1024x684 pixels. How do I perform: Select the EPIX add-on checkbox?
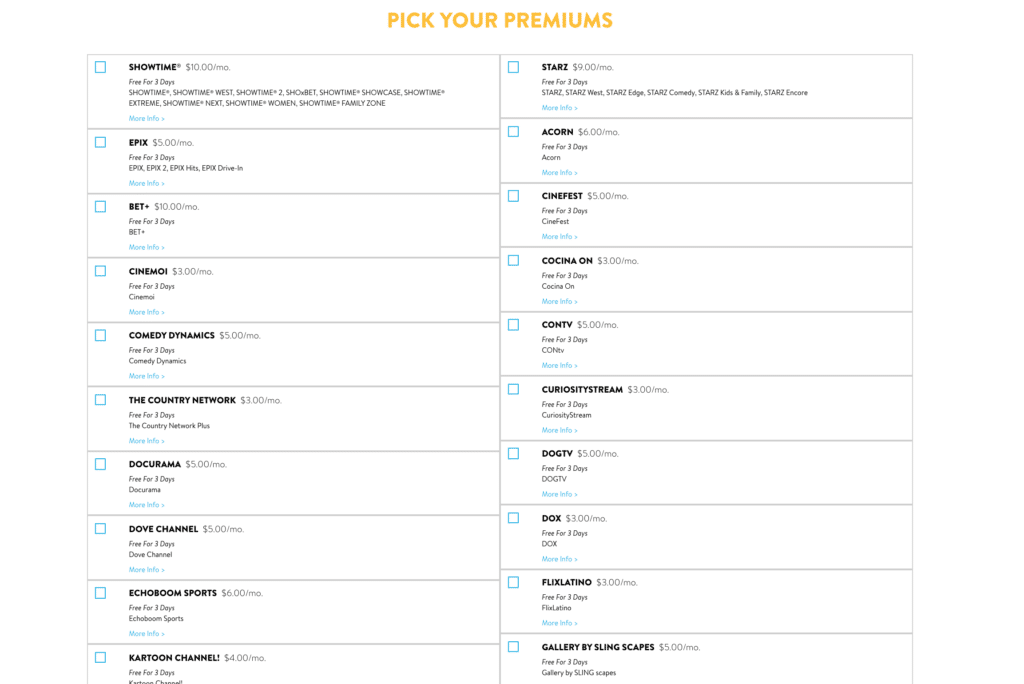[101, 142]
